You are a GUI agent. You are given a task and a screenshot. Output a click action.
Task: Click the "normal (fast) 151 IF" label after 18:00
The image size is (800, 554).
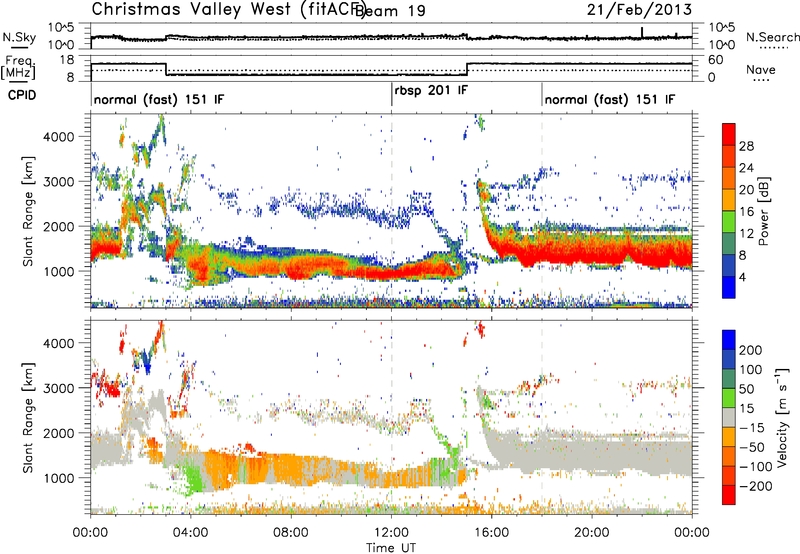610,99
